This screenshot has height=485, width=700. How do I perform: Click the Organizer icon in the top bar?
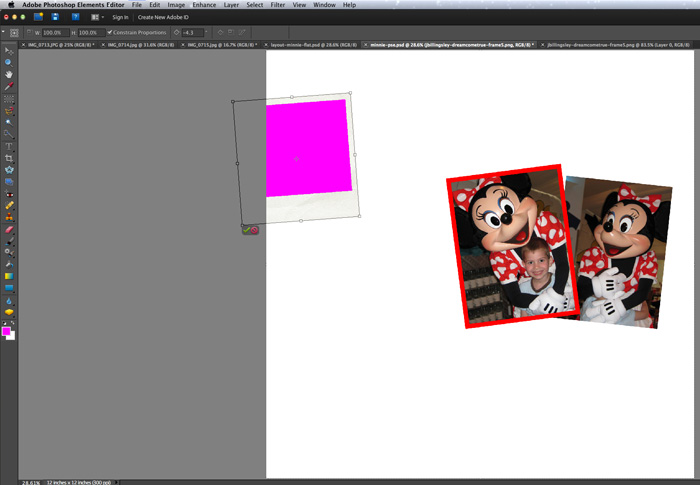click(x=38, y=17)
